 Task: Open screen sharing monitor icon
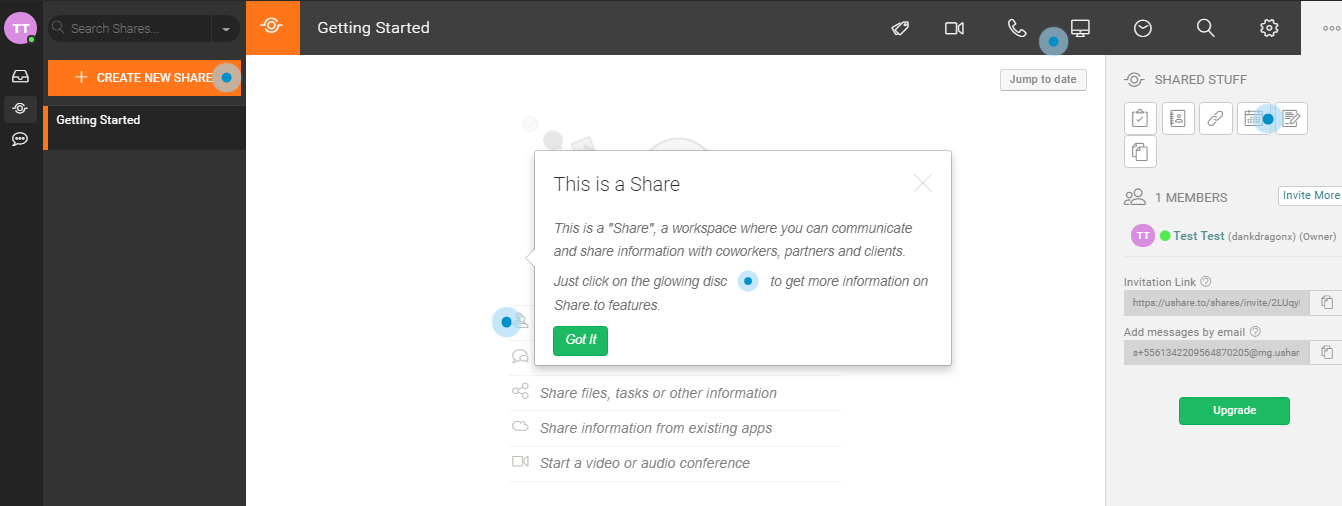pyautogui.click(x=1080, y=28)
